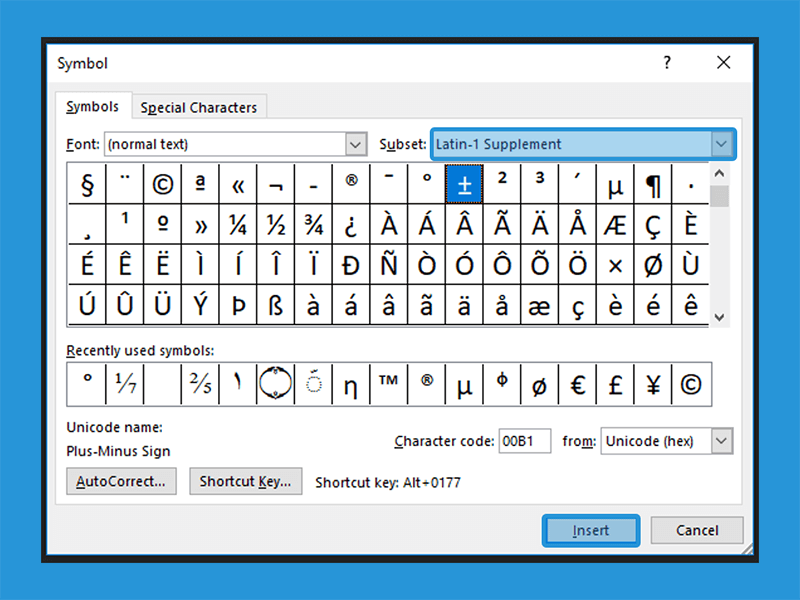Pick the pound £ recently used symbol

pyautogui.click(x=615, y=384)
